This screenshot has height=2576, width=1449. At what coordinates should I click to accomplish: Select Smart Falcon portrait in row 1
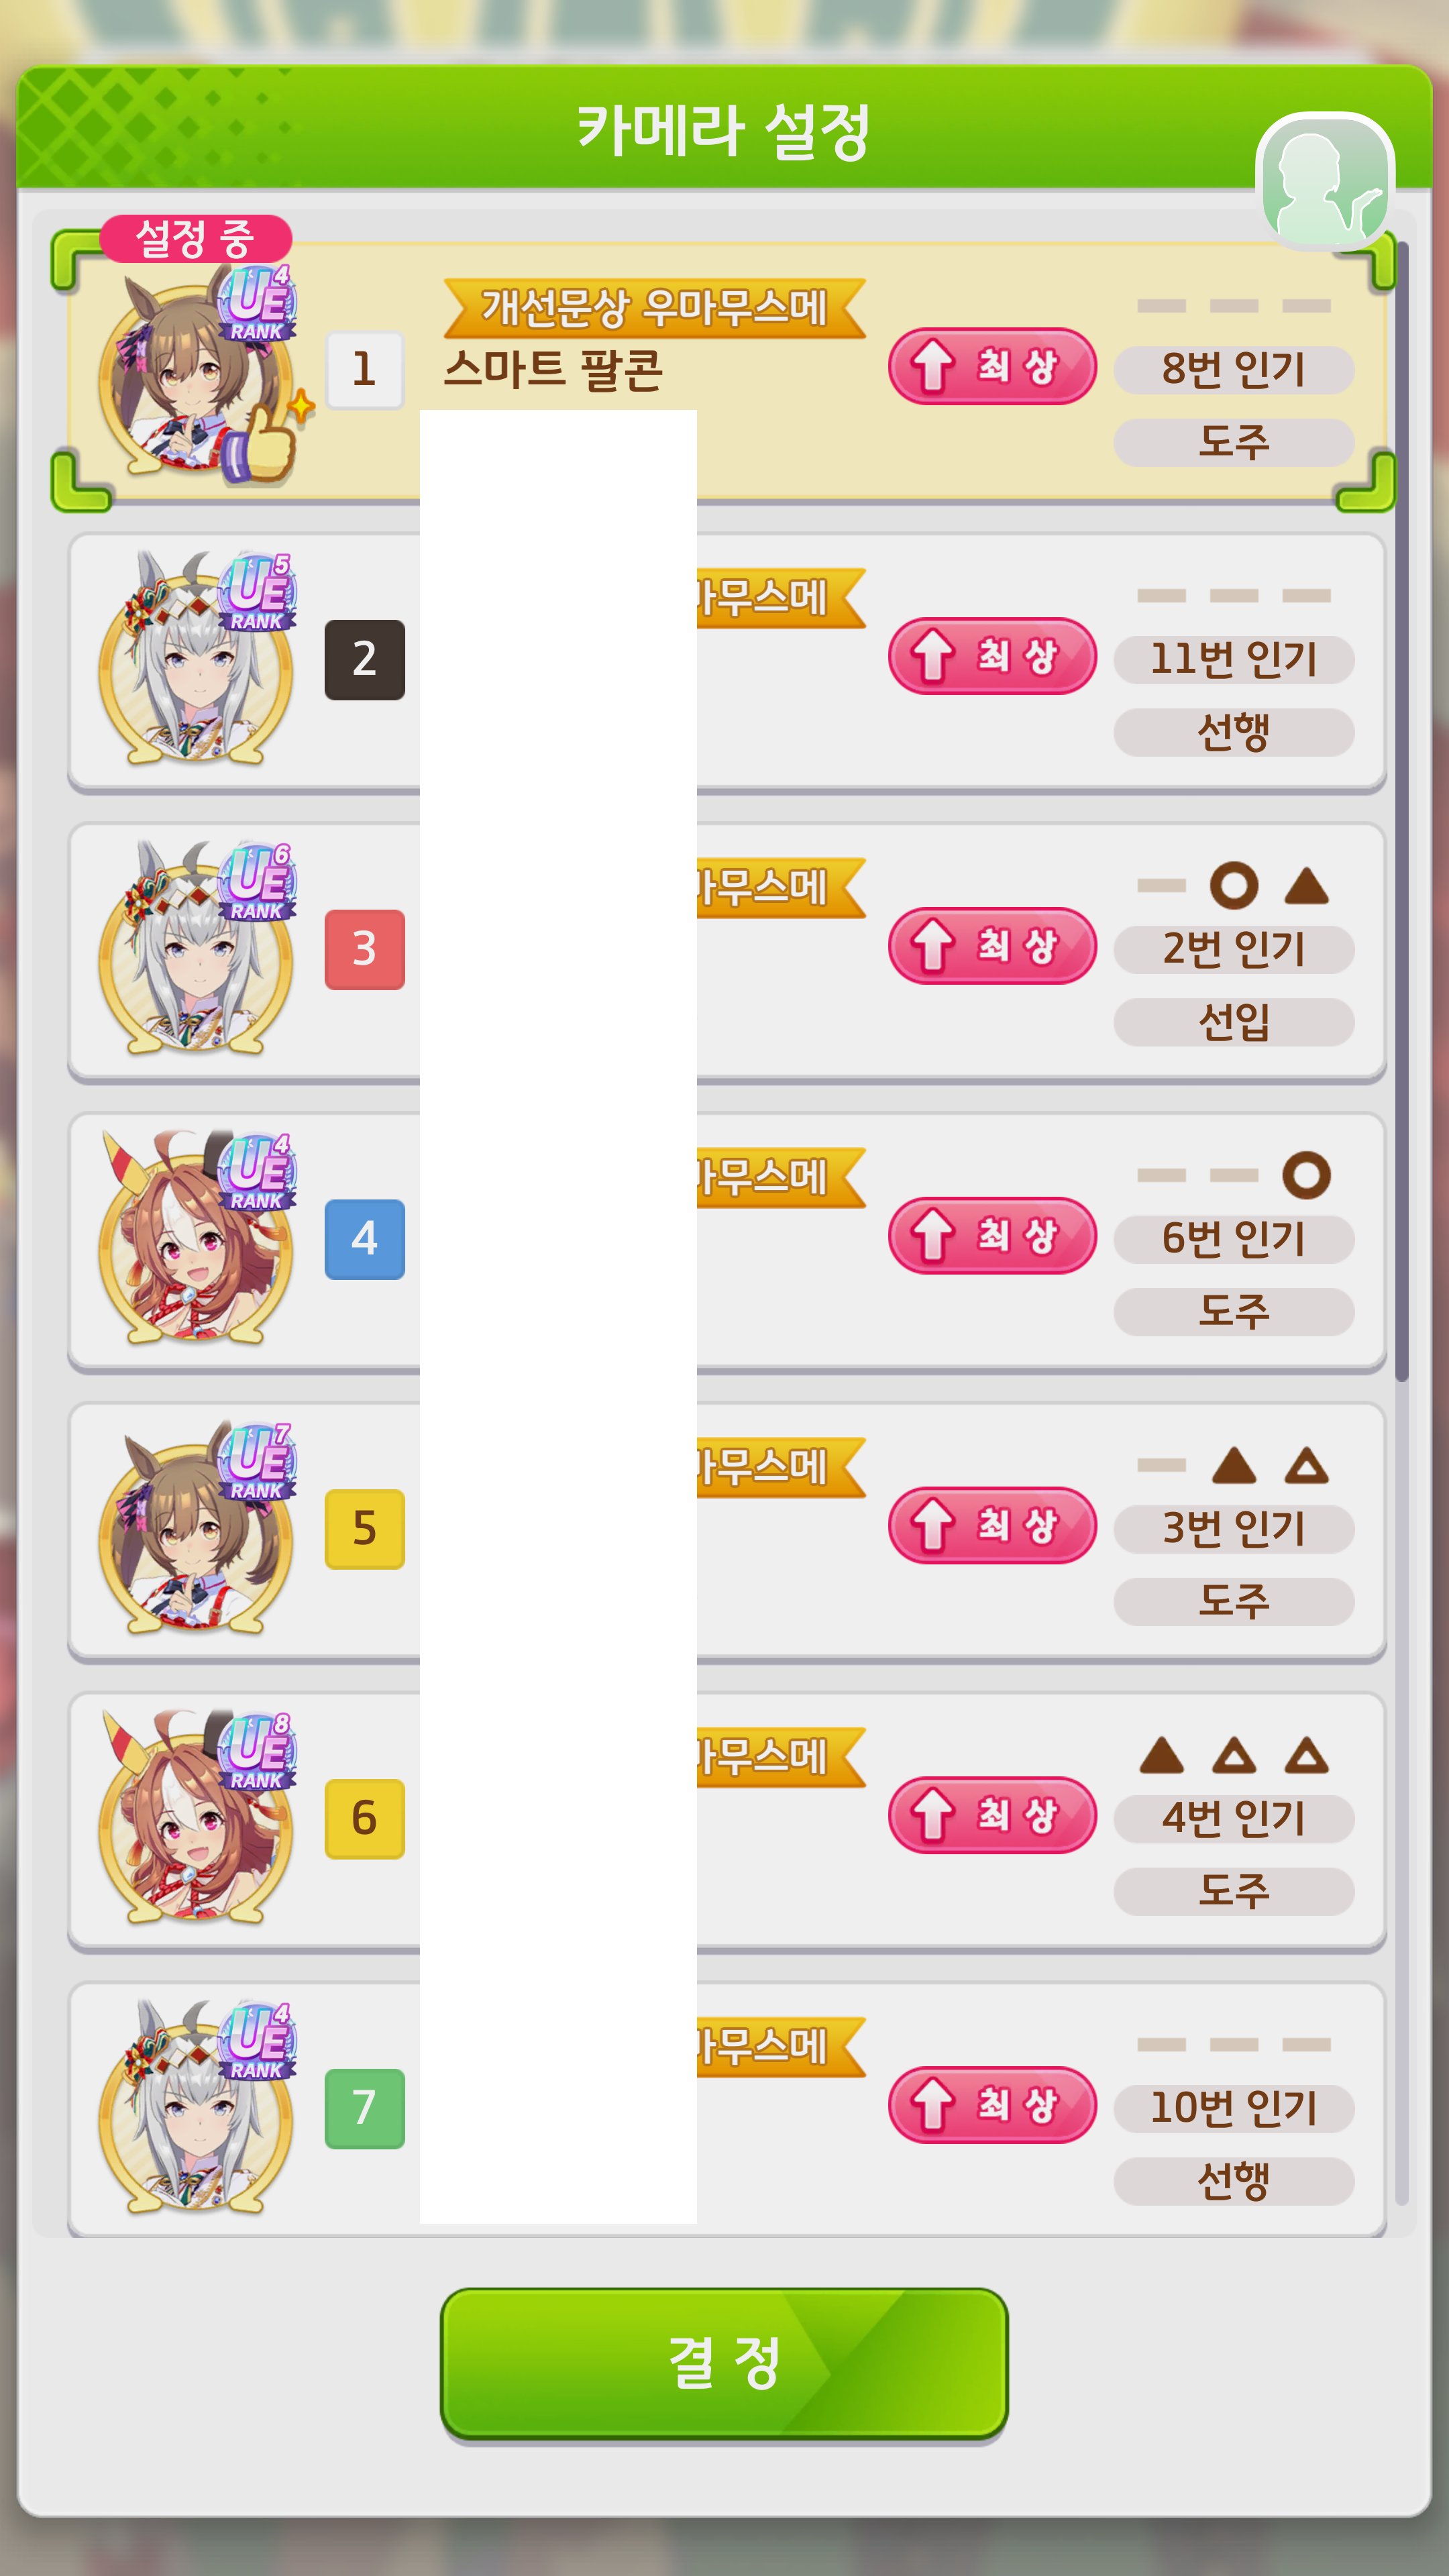[x=197, y=378]
